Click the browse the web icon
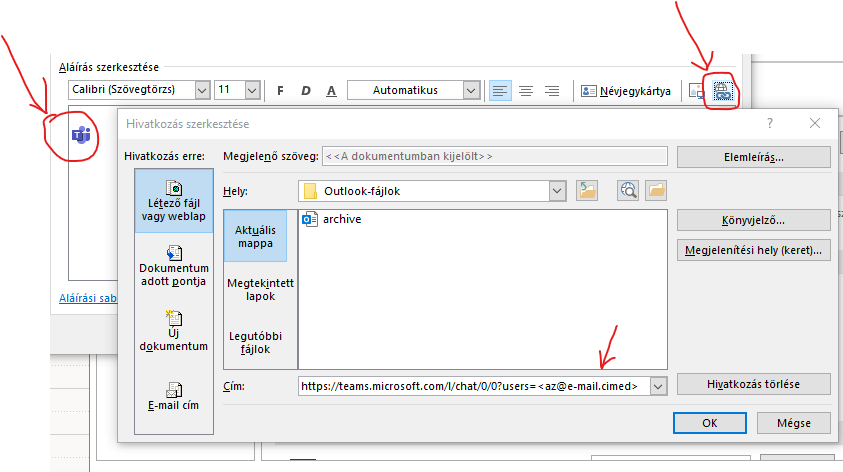Viewport: 843px width, 472px height. click(x=628, y=190)
